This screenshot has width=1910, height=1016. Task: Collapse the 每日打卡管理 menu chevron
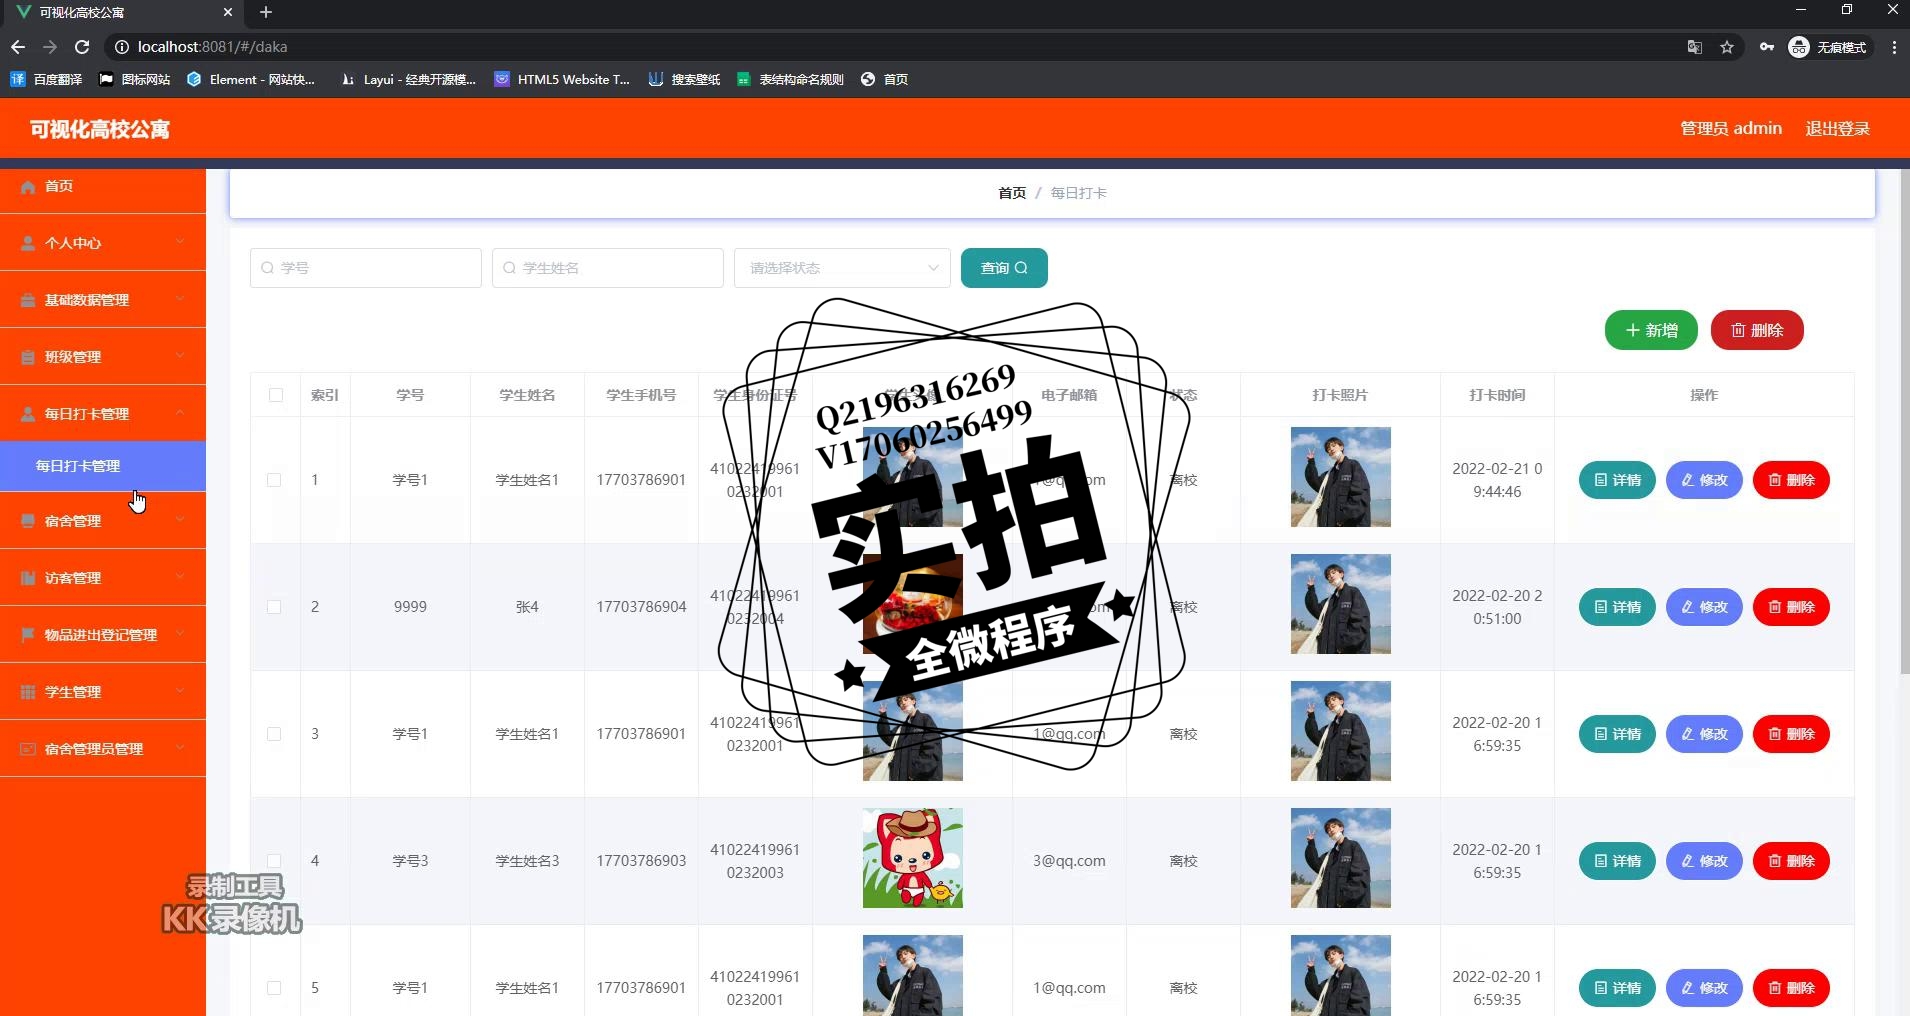tap(180, 413)
